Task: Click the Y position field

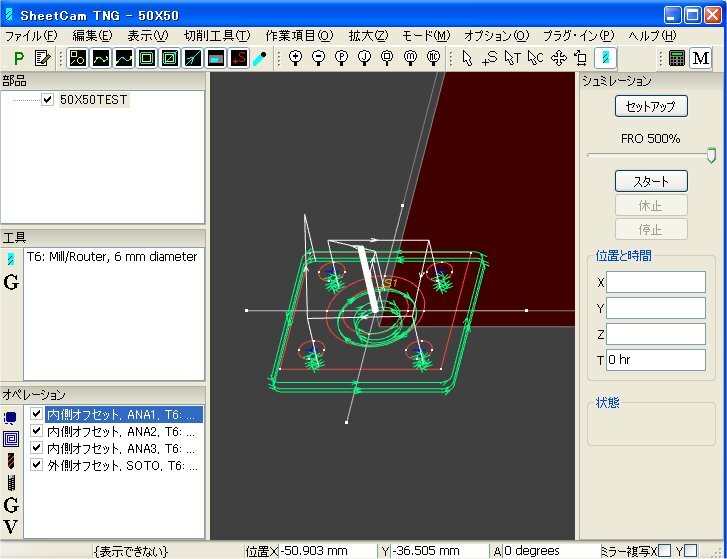Action: coord(656,308)
